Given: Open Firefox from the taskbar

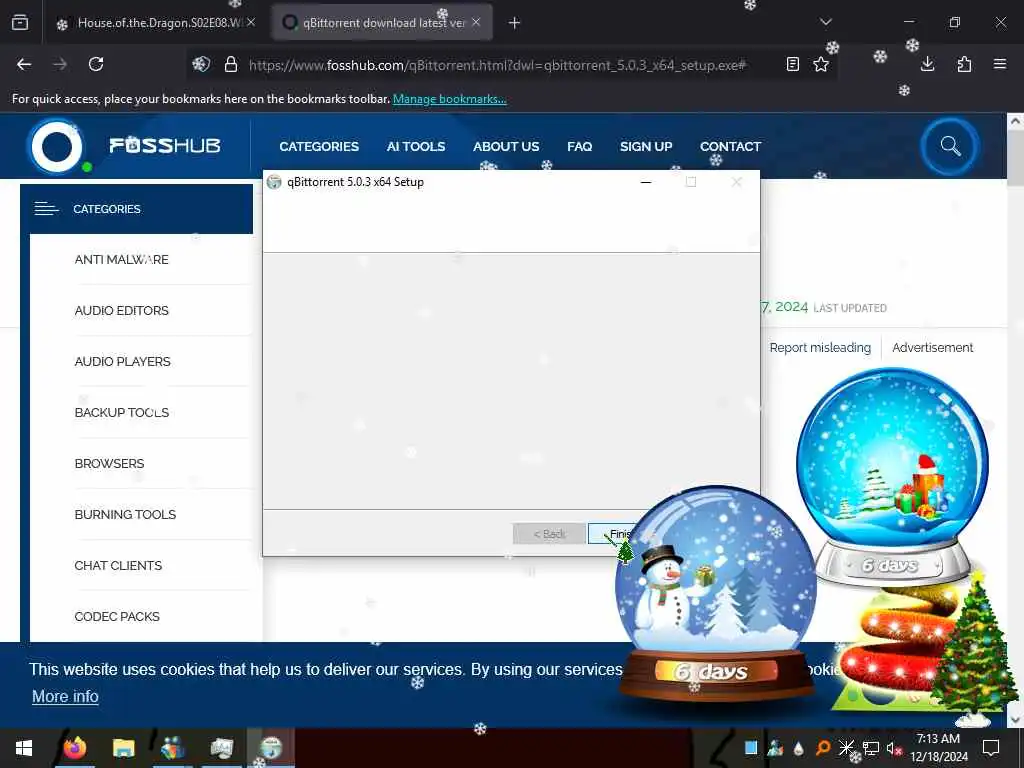Looking at the screenshot, I should pyautogui.click(x=74, y=748).
